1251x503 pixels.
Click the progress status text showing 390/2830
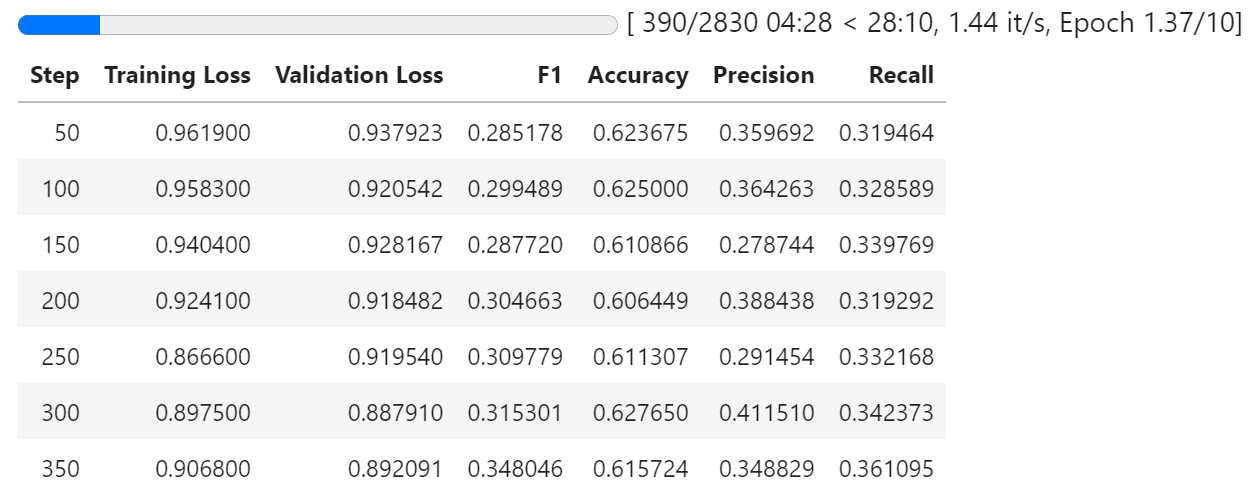934,24
